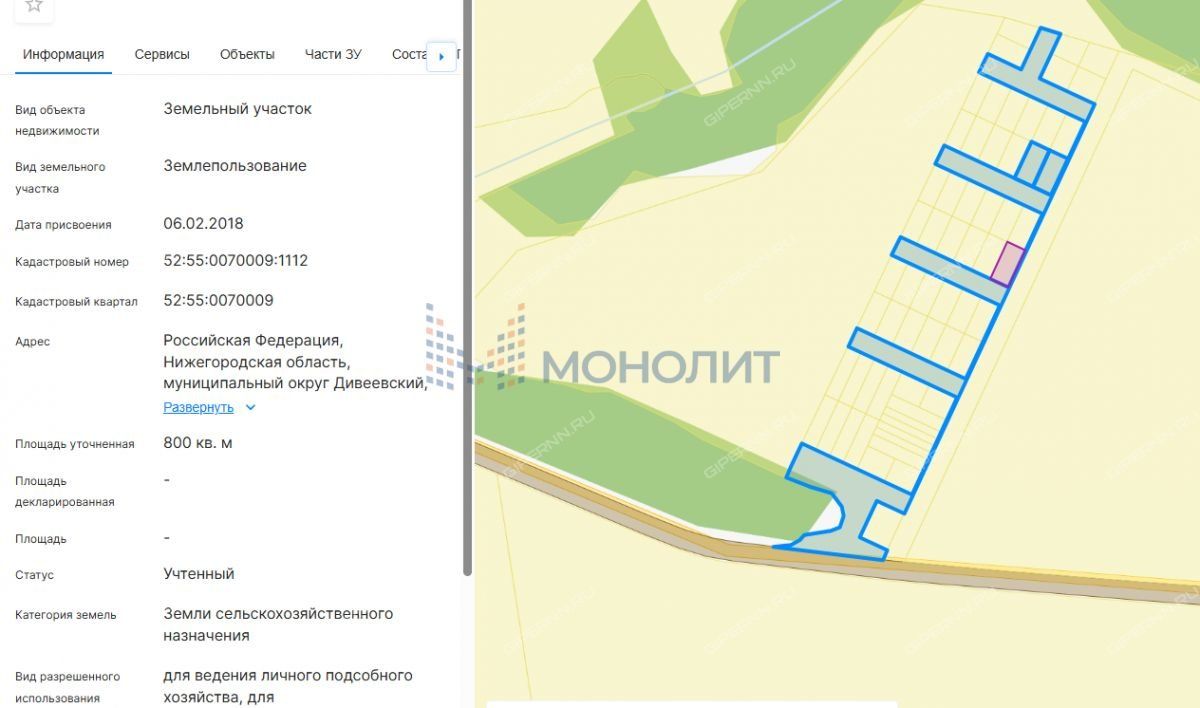The height and width of the screenshot is (708, 1200).
Task: Open the Объекты tab
Action: (247, 54)
